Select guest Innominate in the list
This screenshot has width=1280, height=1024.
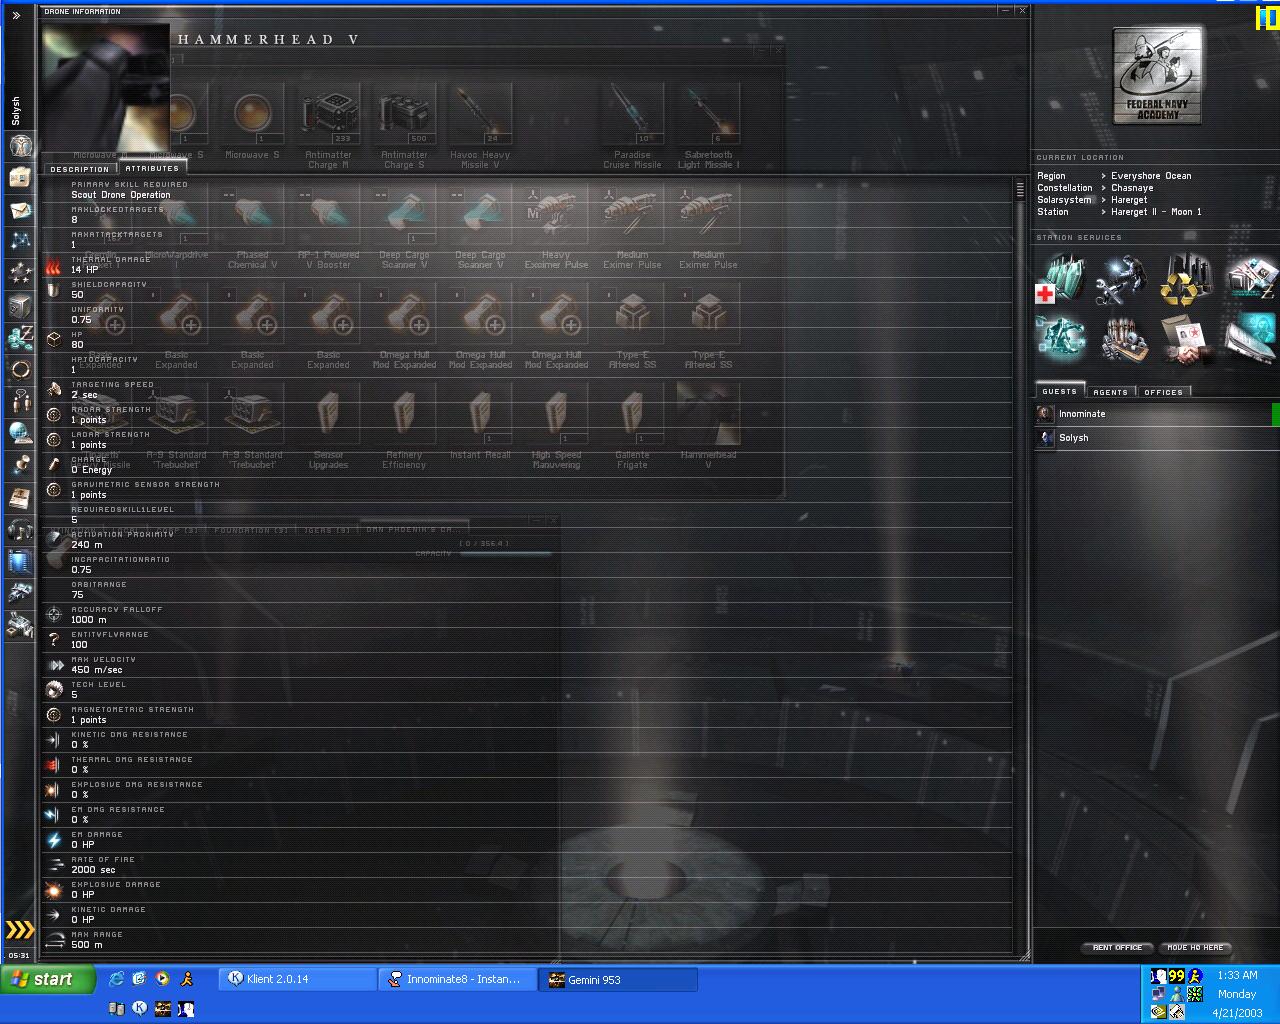click(x=1157, y=413)
